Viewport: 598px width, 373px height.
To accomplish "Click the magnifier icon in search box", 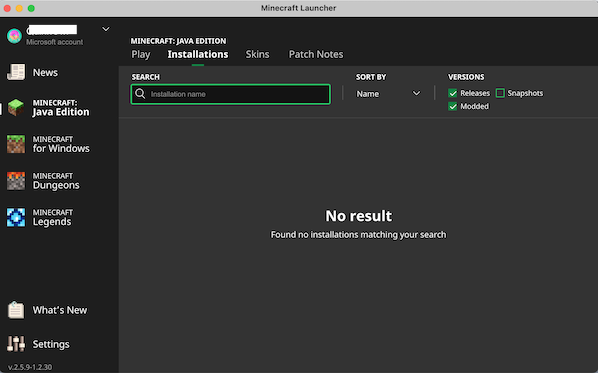I will (140, 94).
